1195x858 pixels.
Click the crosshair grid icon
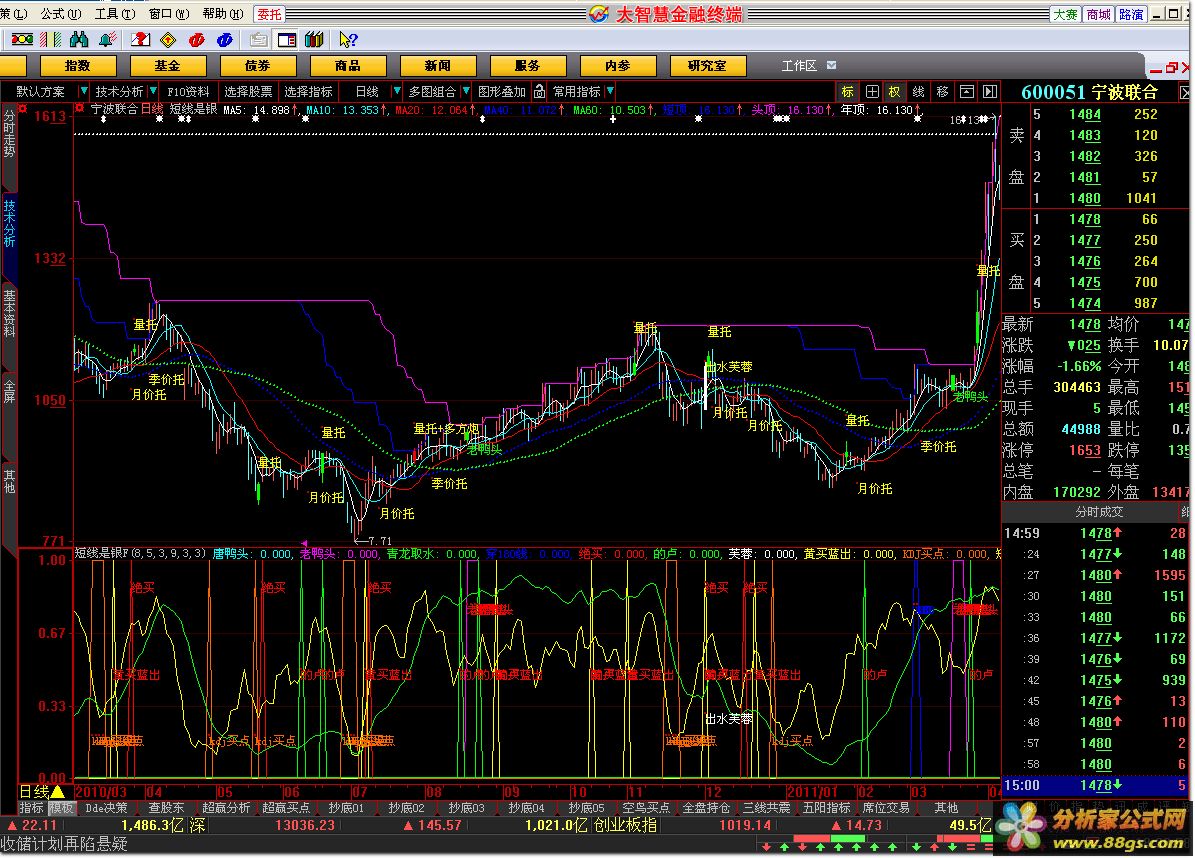pyautogui.click(x=872, y=91)
